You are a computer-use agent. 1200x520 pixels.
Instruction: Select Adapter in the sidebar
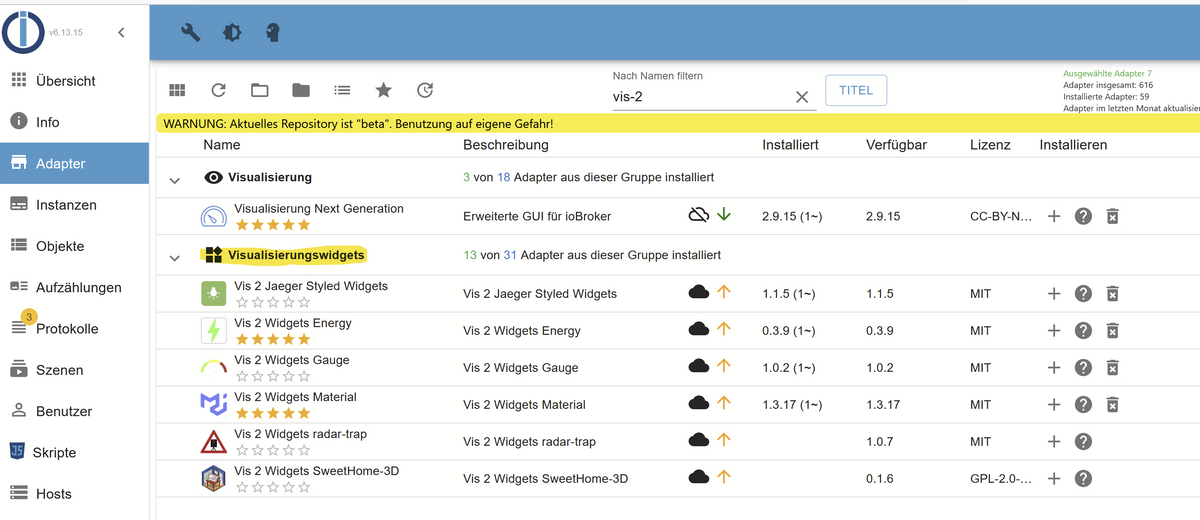point(74,163)
